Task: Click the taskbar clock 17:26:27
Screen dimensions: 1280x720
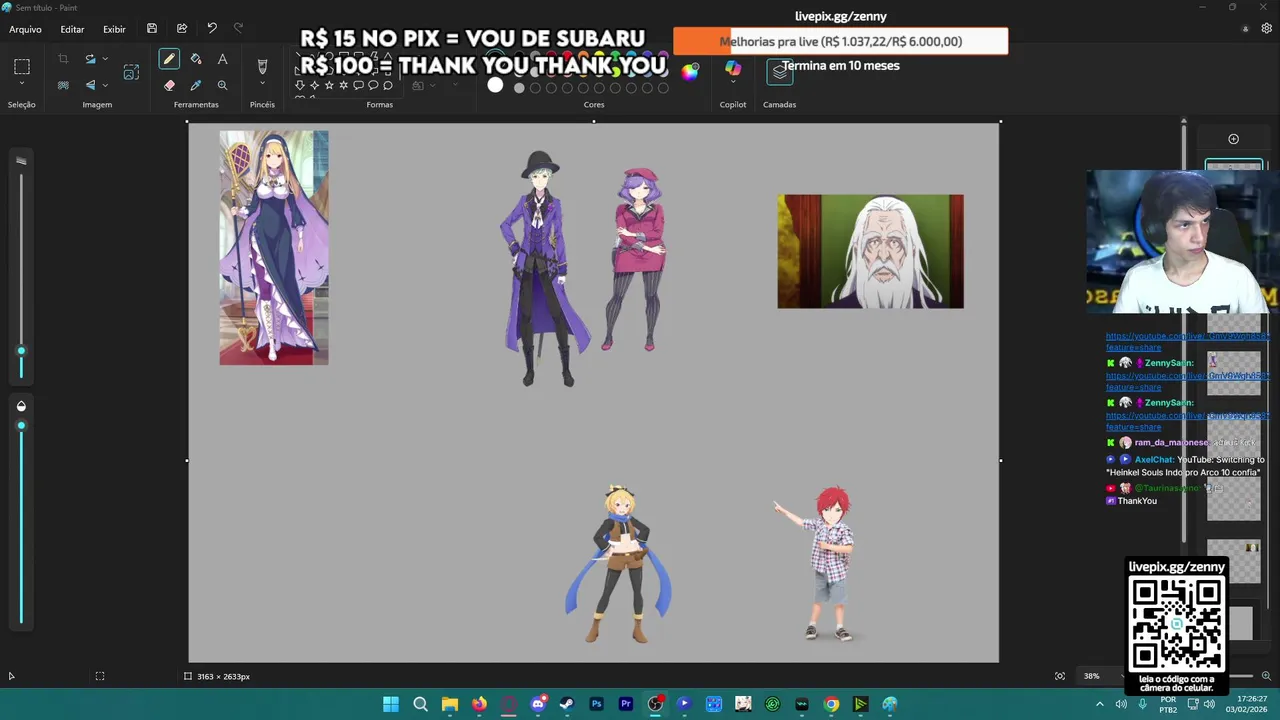Action: coord(1251,698)
